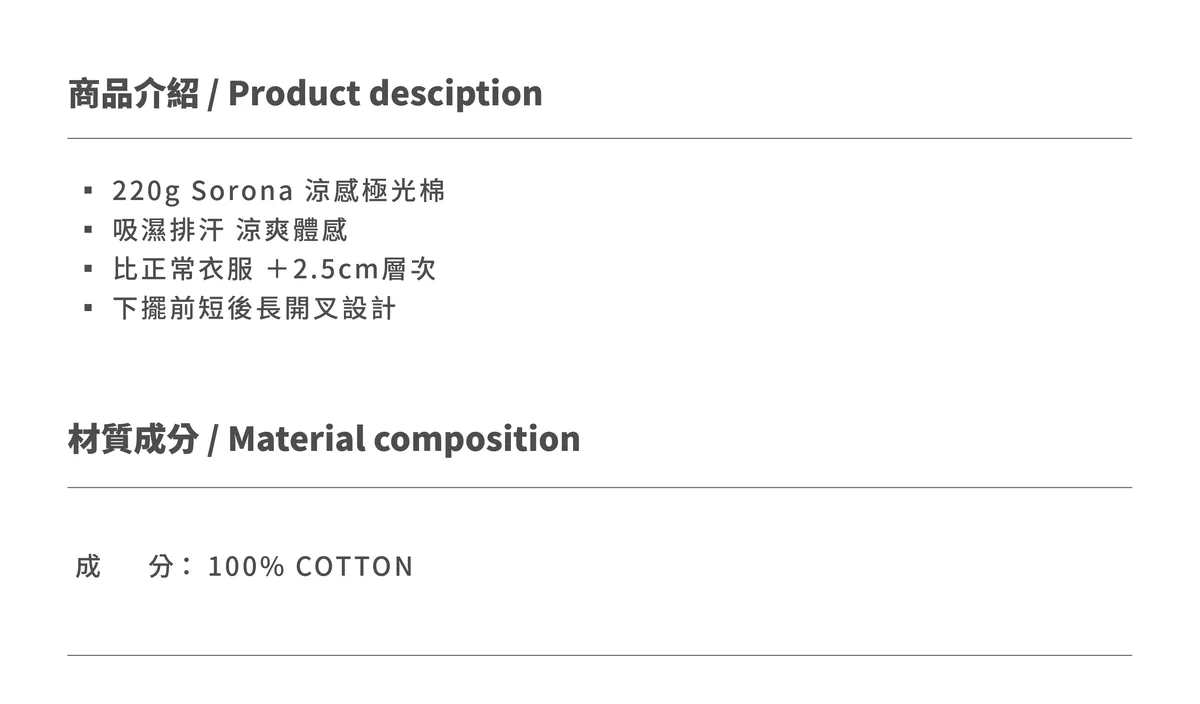Image resolution: width=1200 pixels, height=704 pixels.
Task: Click the divider line under Material composition
Action: 600,487
